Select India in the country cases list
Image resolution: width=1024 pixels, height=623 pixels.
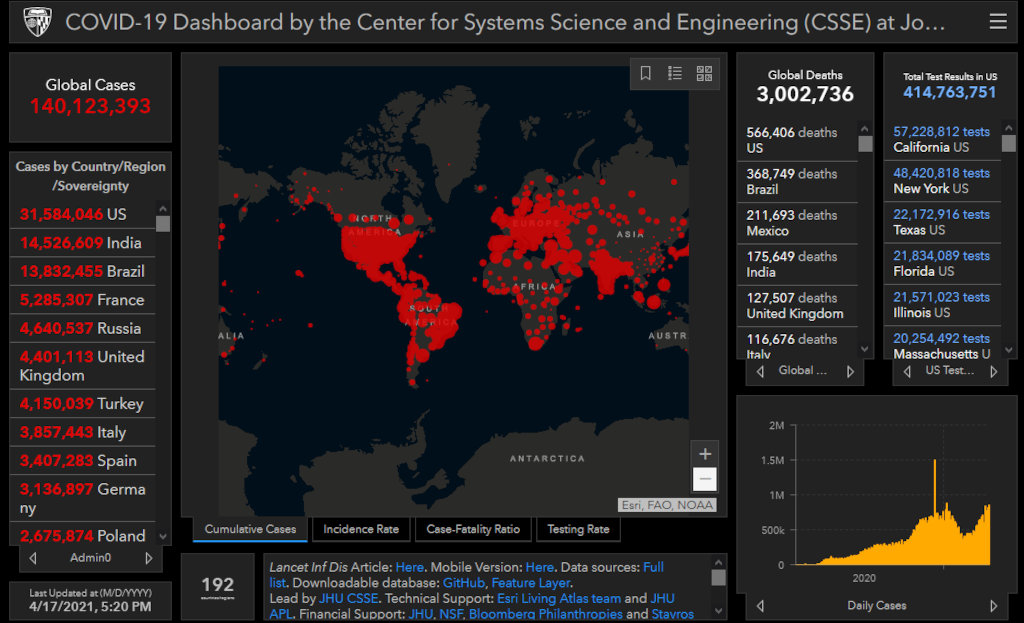pyautogui.click(x=83, y=243)
